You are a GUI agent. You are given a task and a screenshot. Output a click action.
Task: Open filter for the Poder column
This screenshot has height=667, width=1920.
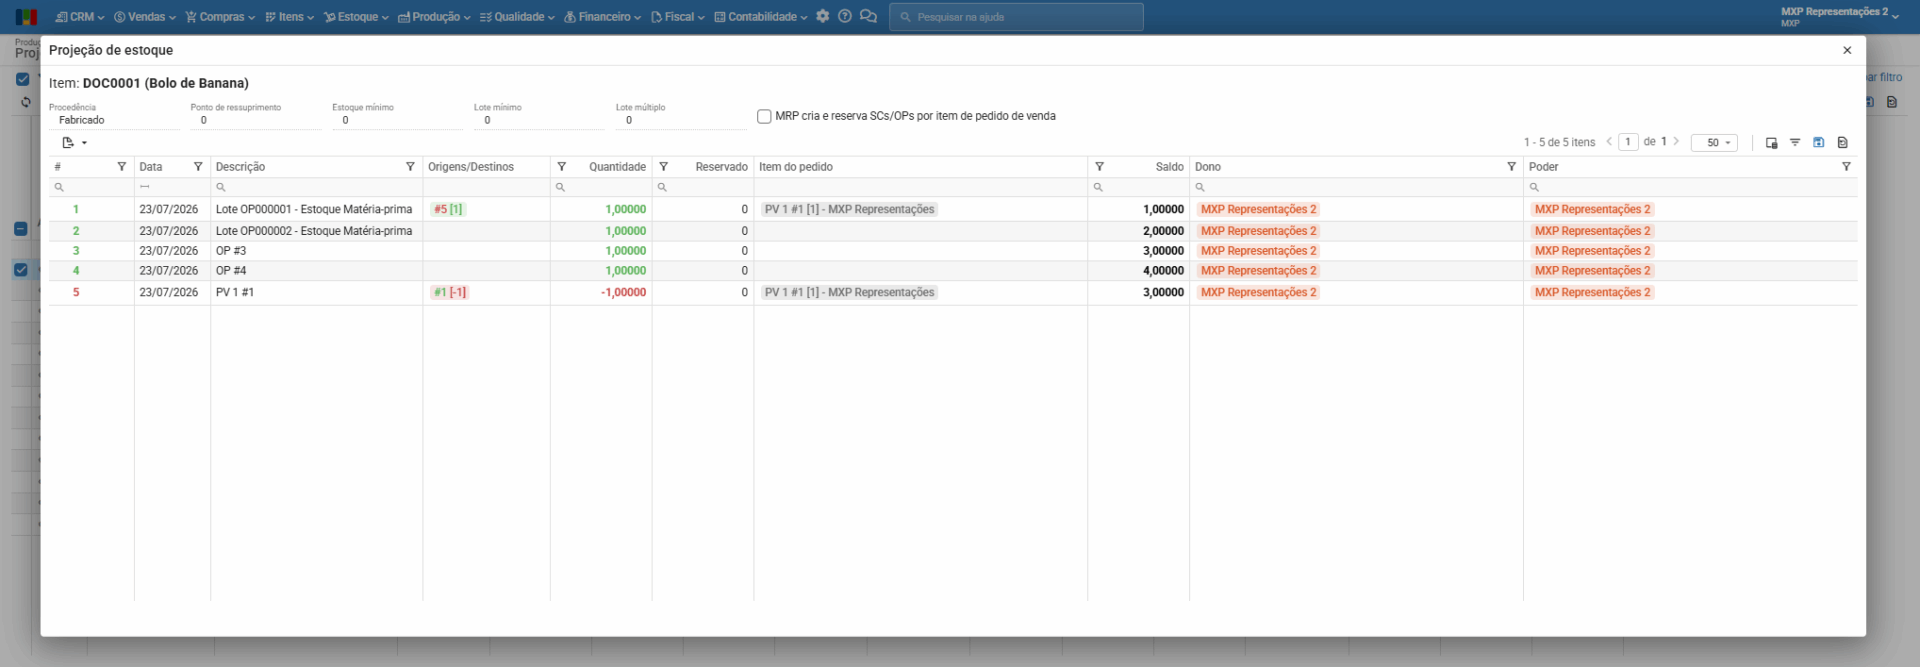[1846, 167]
